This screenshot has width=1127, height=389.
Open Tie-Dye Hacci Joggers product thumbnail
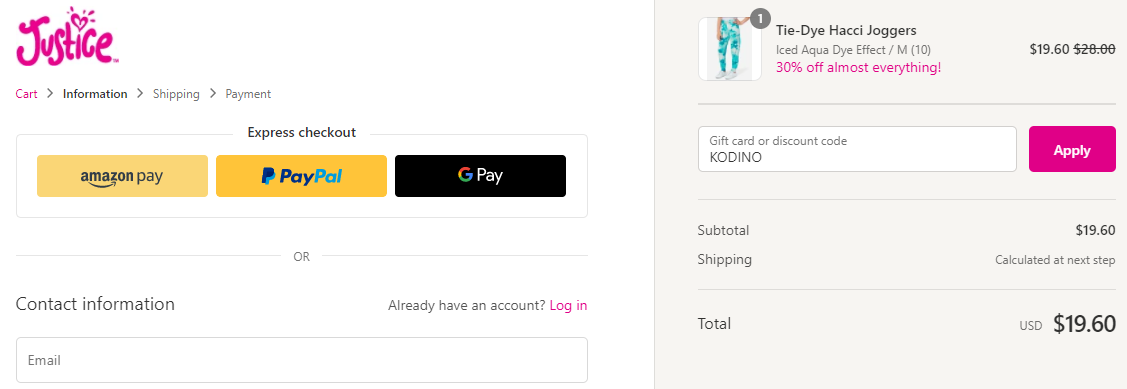click(x=730, y=49)
